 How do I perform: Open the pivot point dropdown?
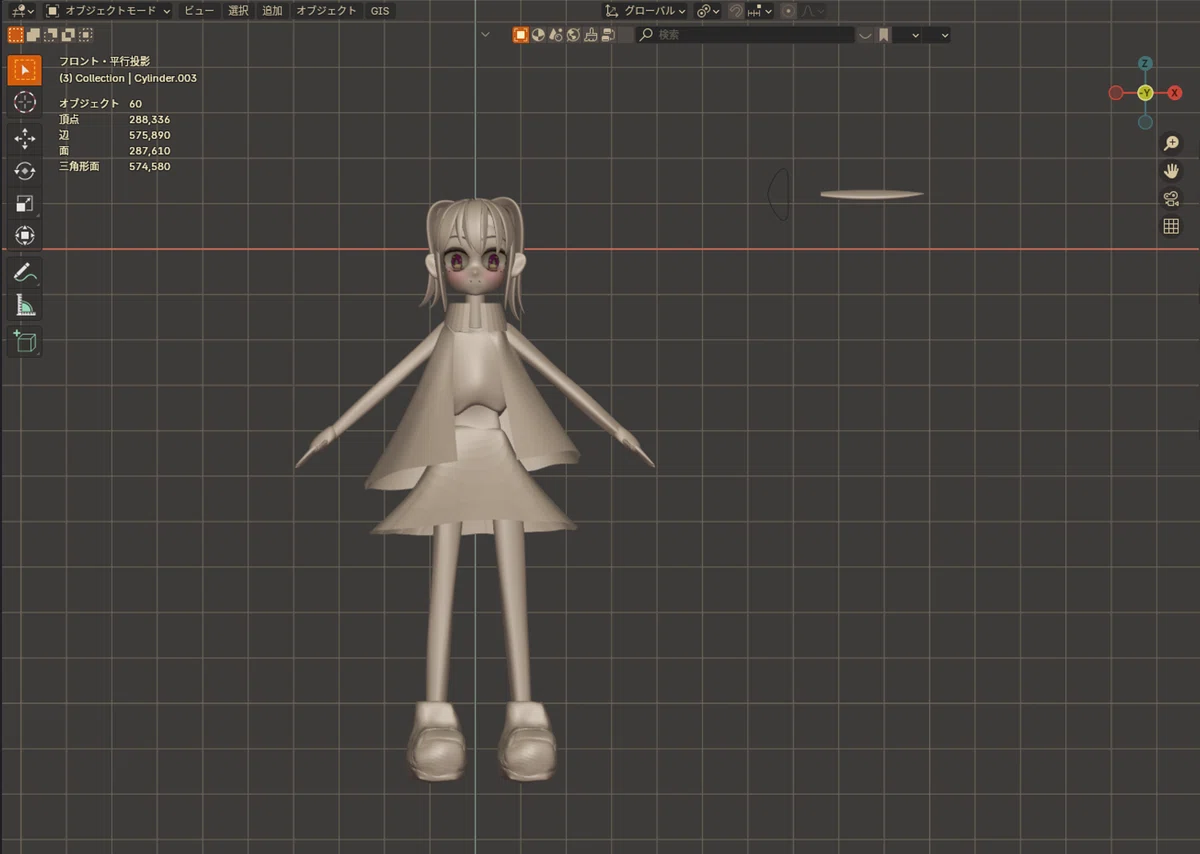pos(708,10)
